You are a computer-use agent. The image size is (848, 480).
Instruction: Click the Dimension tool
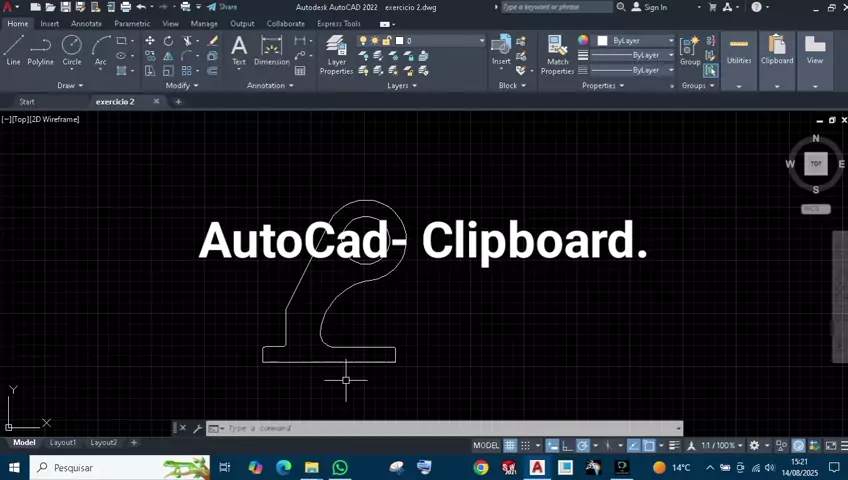pyautogui.click(x=271, y=49)
